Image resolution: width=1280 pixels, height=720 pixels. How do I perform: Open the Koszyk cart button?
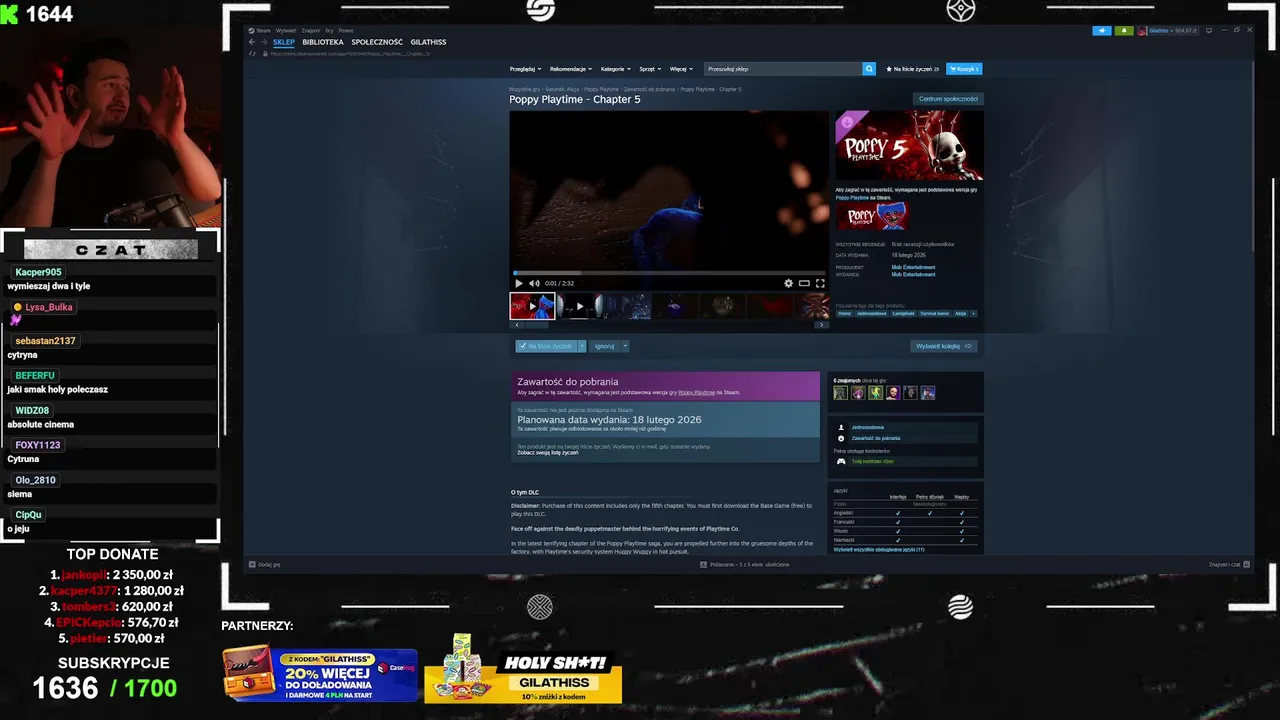click(x=964, y=69)
